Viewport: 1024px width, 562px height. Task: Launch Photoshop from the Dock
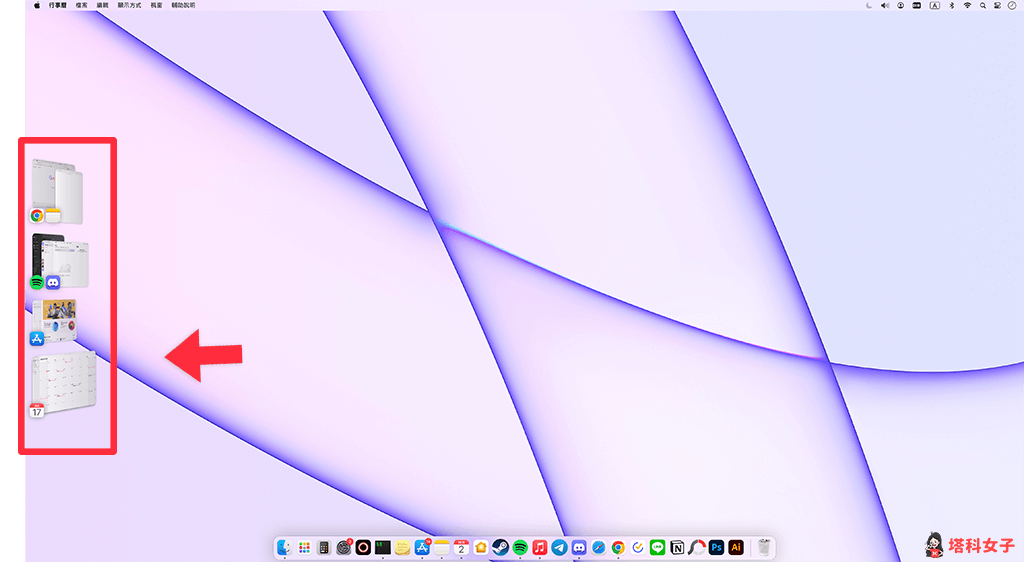pyautogui.click(x=716, y=547)
